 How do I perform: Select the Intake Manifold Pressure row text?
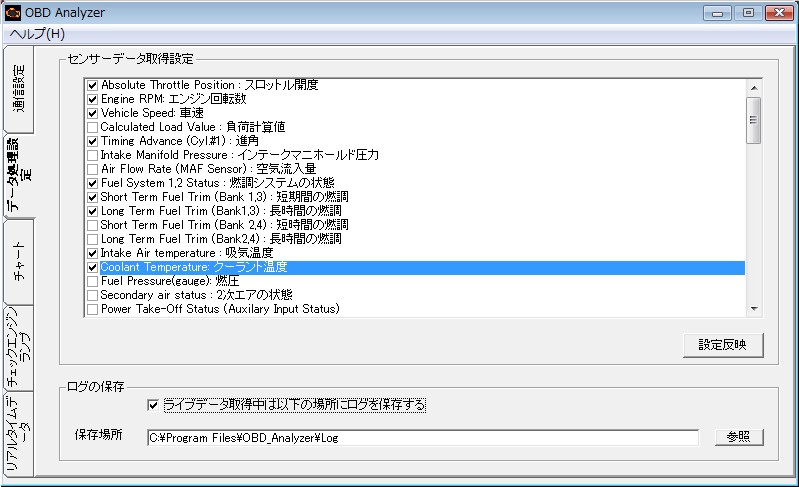coord(239,155)
